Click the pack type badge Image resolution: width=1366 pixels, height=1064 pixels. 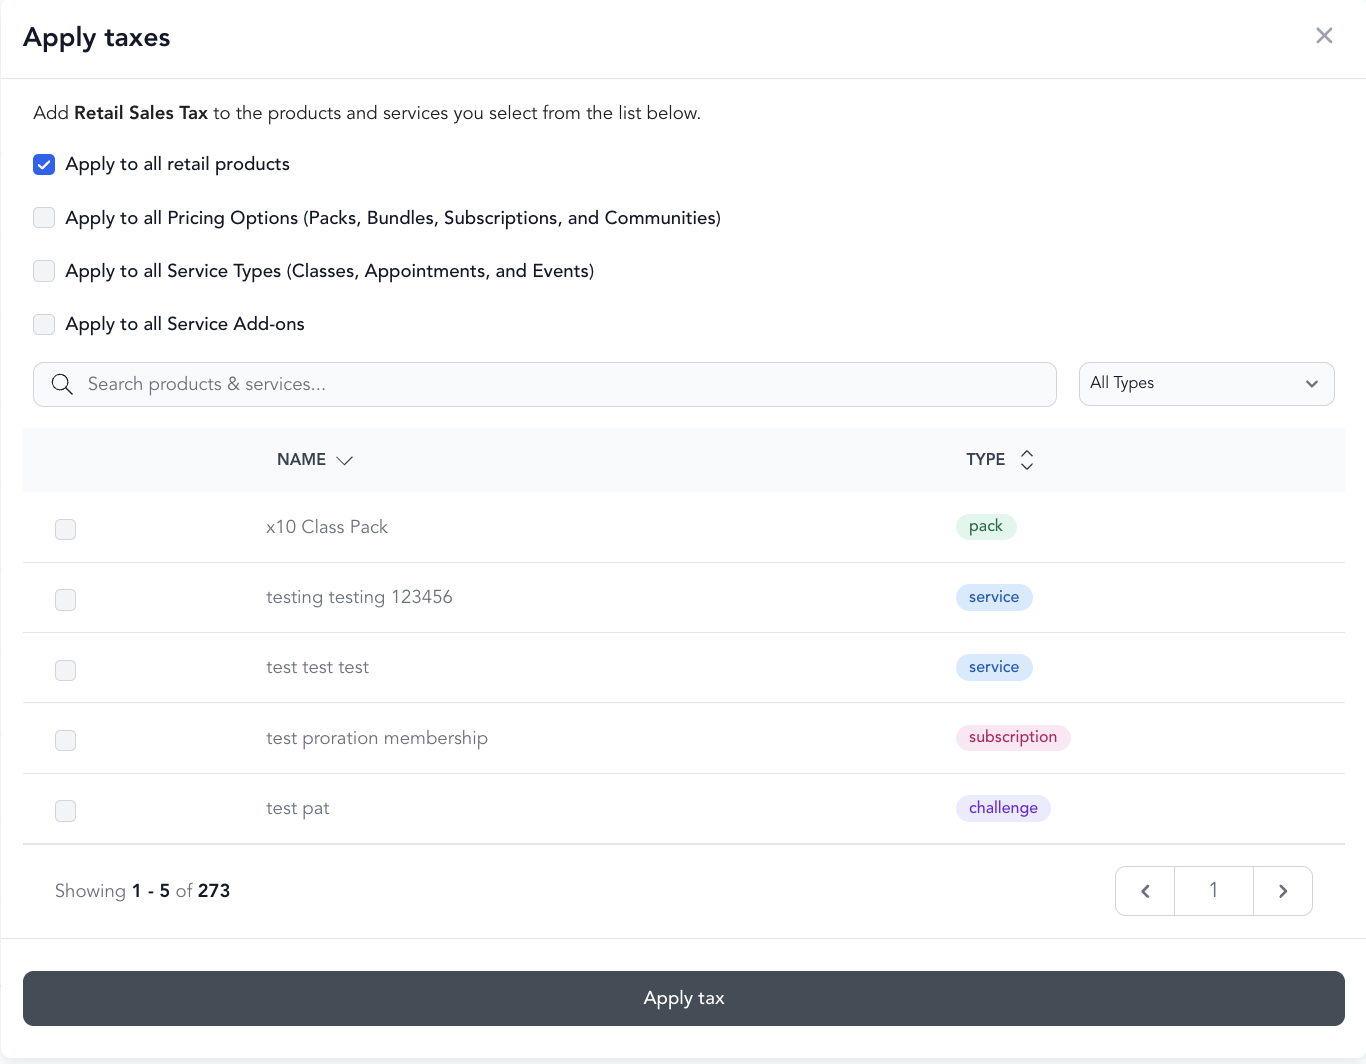pyautogui.click(x=986, y=526)
